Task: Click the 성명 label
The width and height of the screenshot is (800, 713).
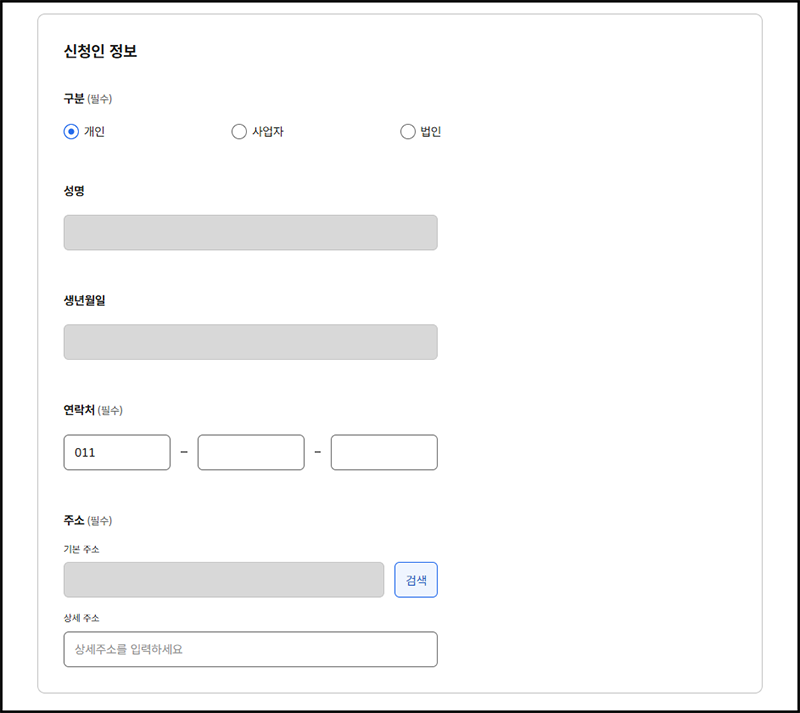Action: tap(74, 191)
